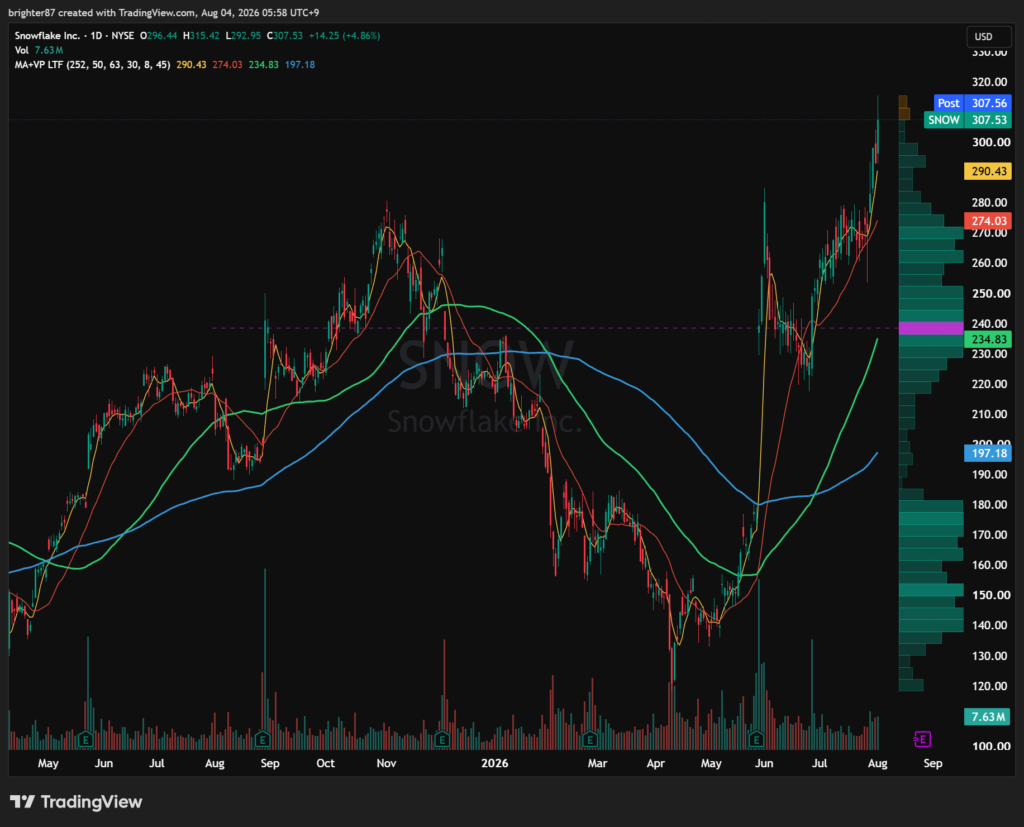Open the earnings marker between May and Jun 2025
This screenshot has height=827, width=1024.
pyautogui.click(x=85, y=739)
